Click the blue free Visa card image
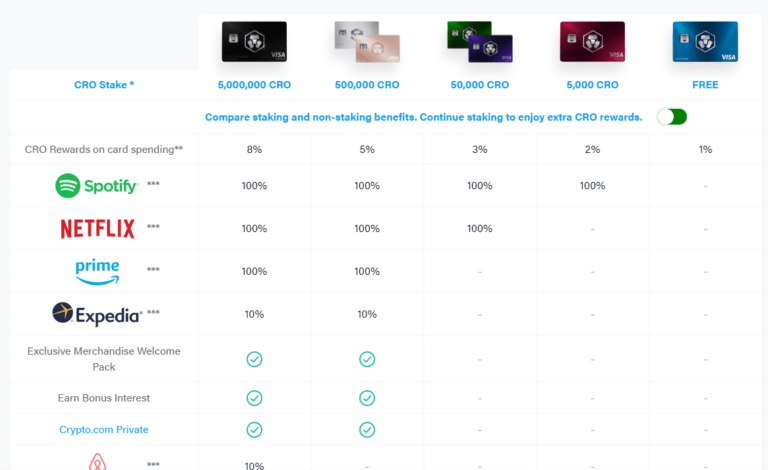The width and height of the screenshot is (768, 470). pyautogui.click(x=705, y=42)
